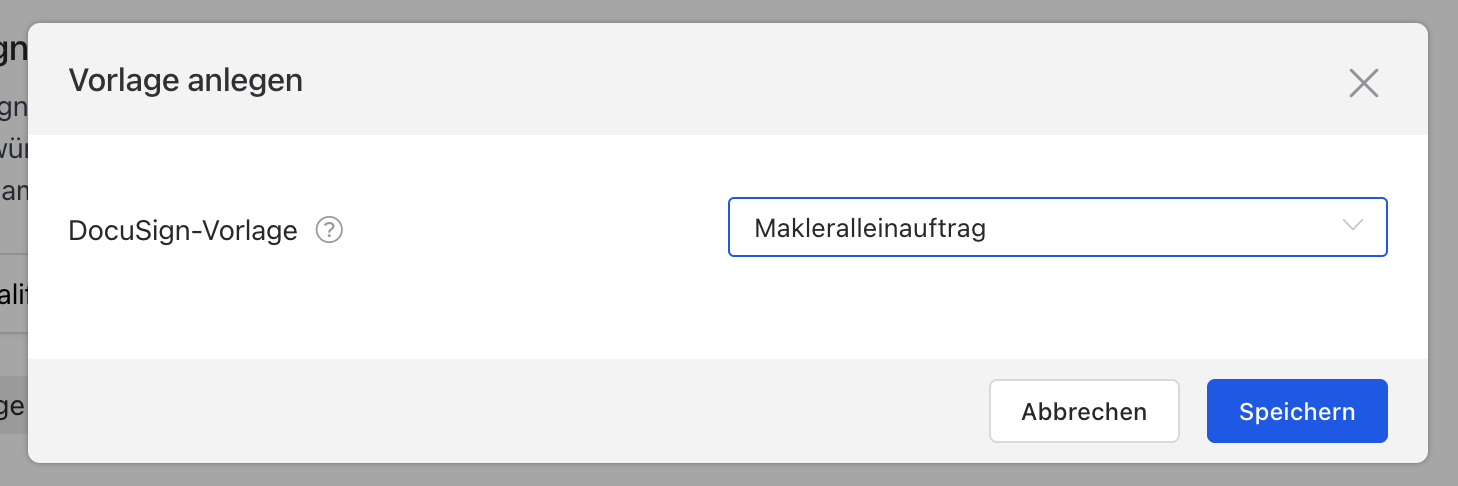
Task: Click the dimmed backdrop outside the dialog
Action: click(x=1443, y=250)
